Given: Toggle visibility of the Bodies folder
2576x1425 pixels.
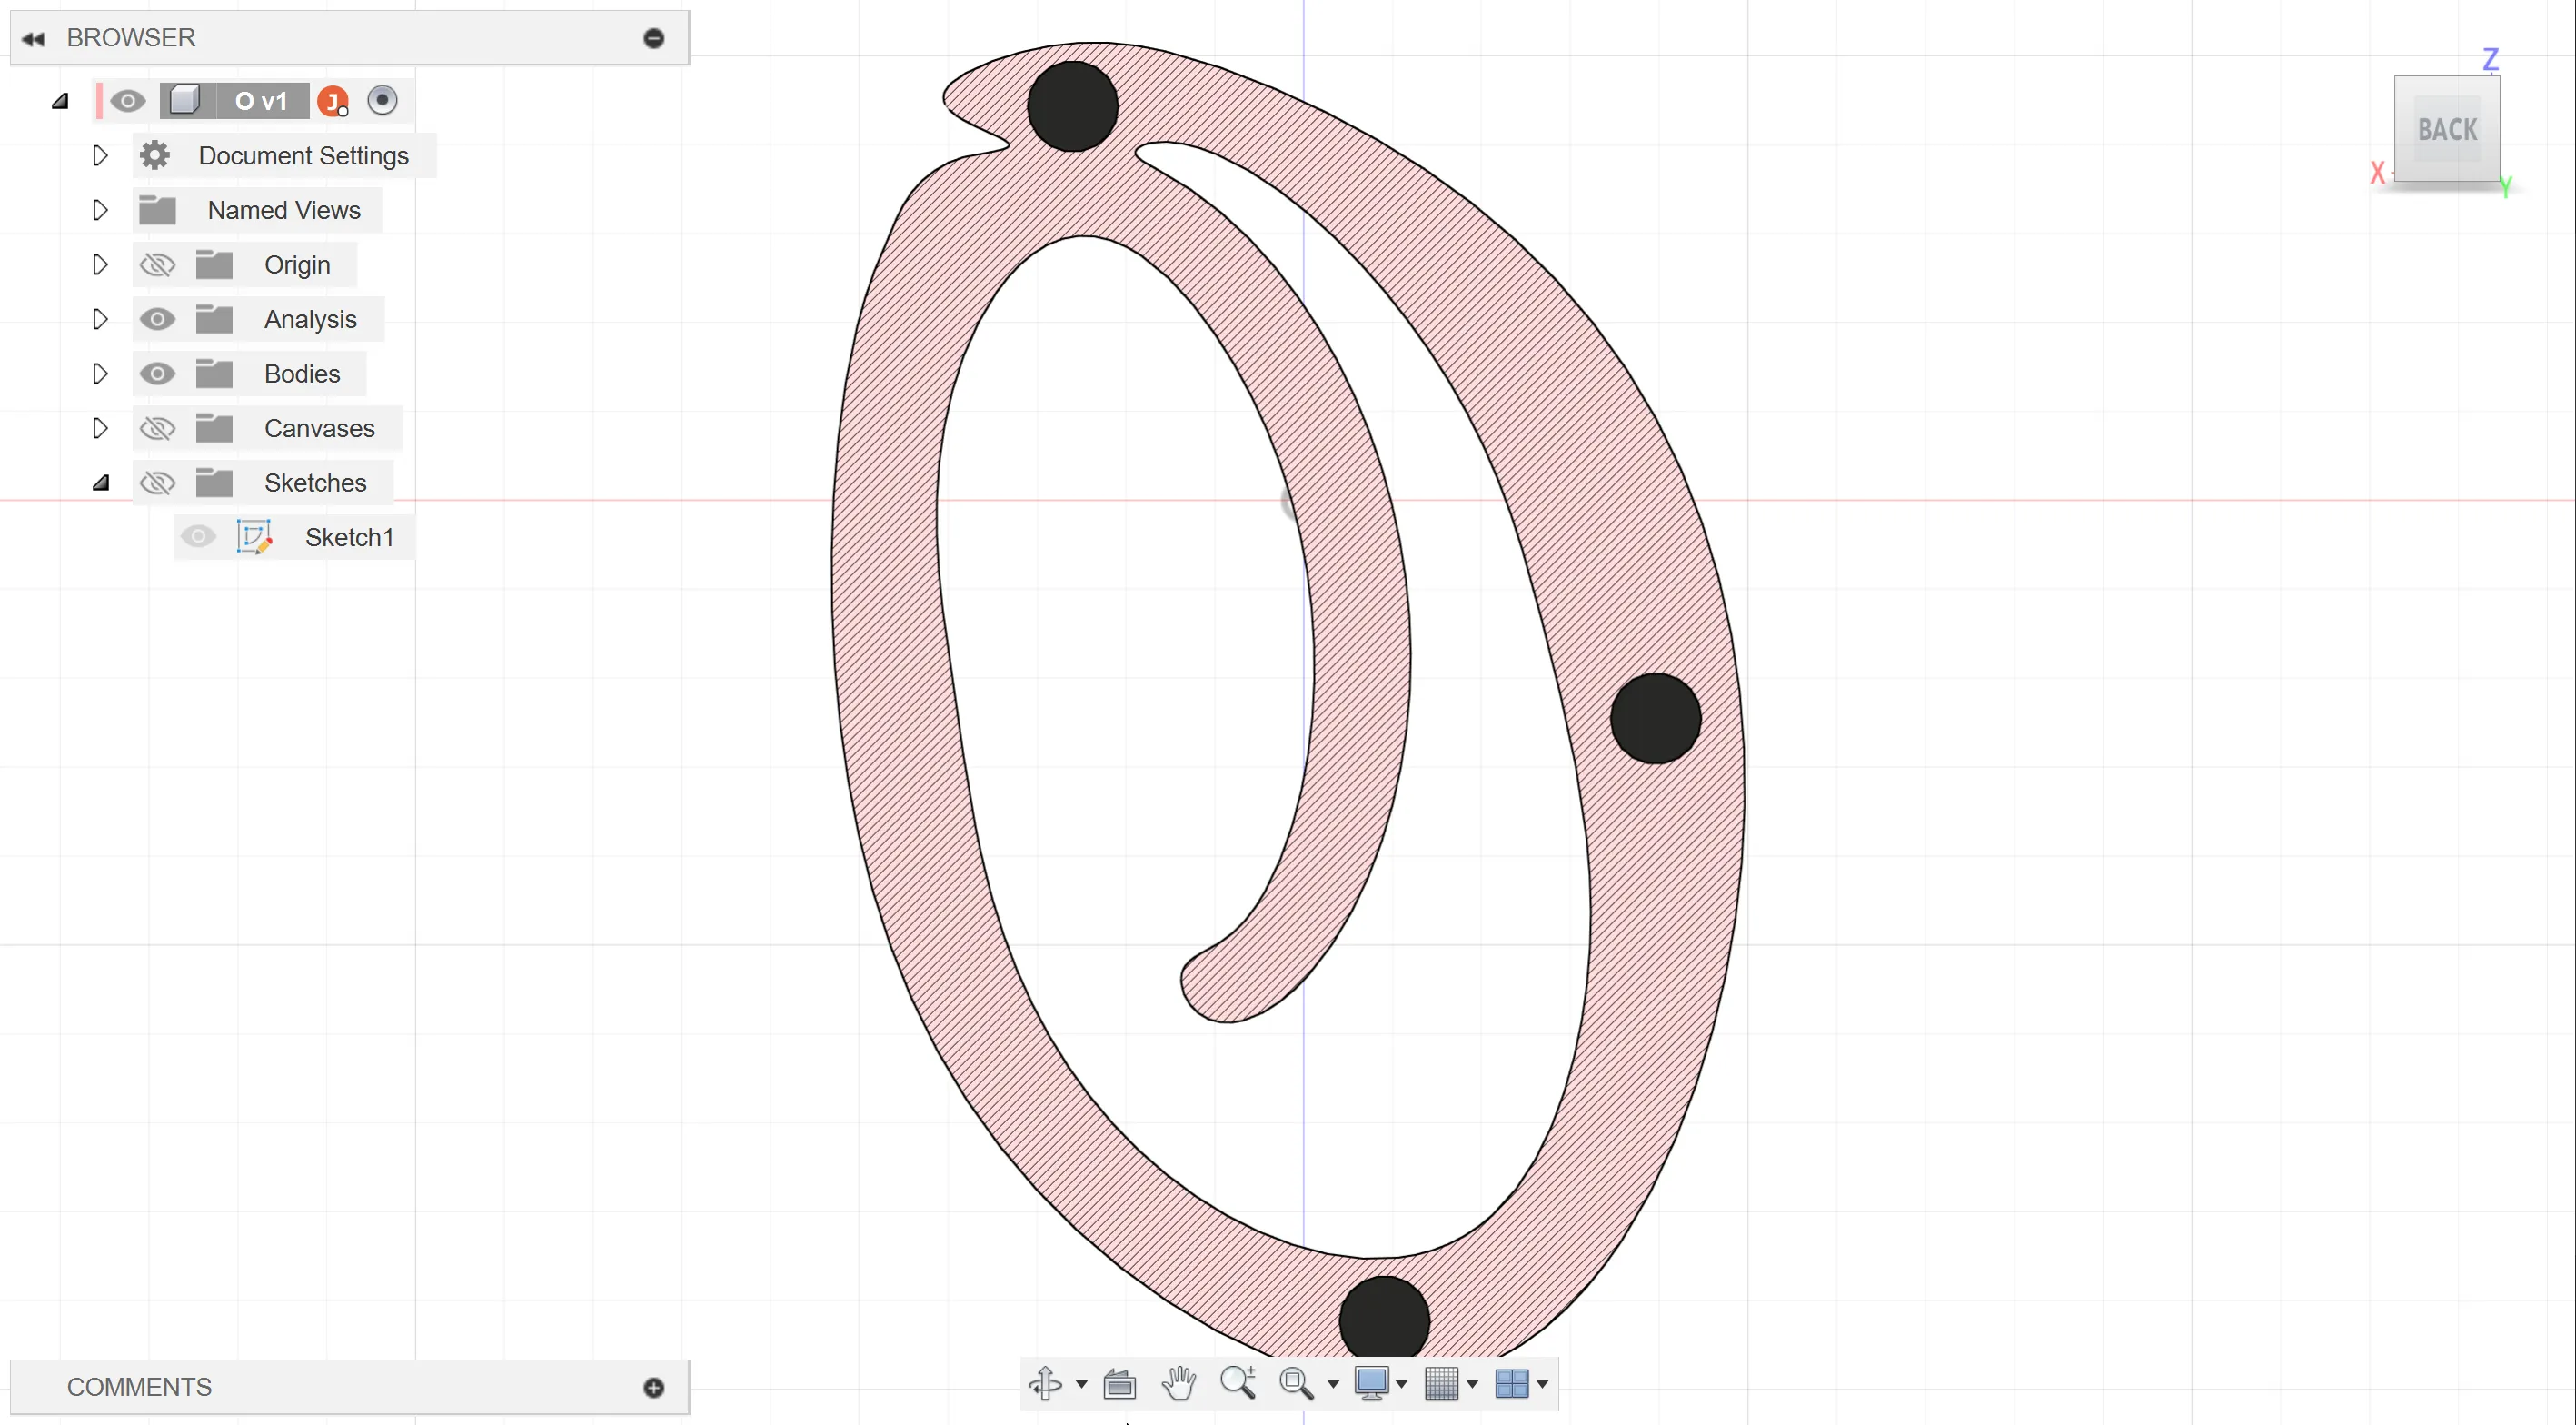Looking at the screenshot, I should 157,374.
